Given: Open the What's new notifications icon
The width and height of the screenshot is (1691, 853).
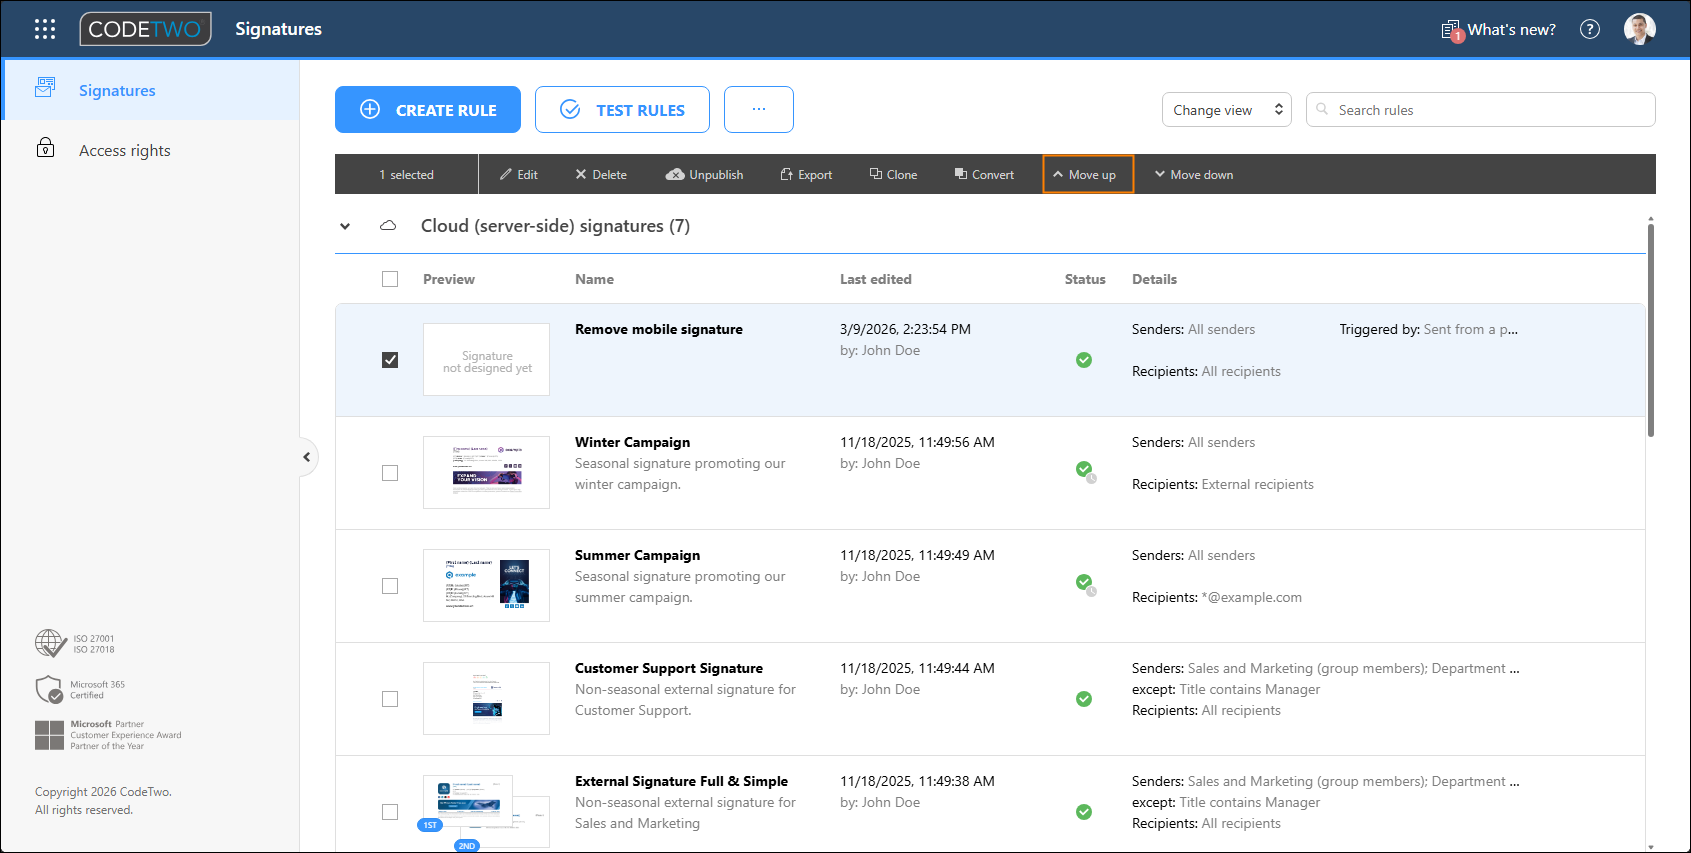Looking at the screenshot, I should [1452, 30].
